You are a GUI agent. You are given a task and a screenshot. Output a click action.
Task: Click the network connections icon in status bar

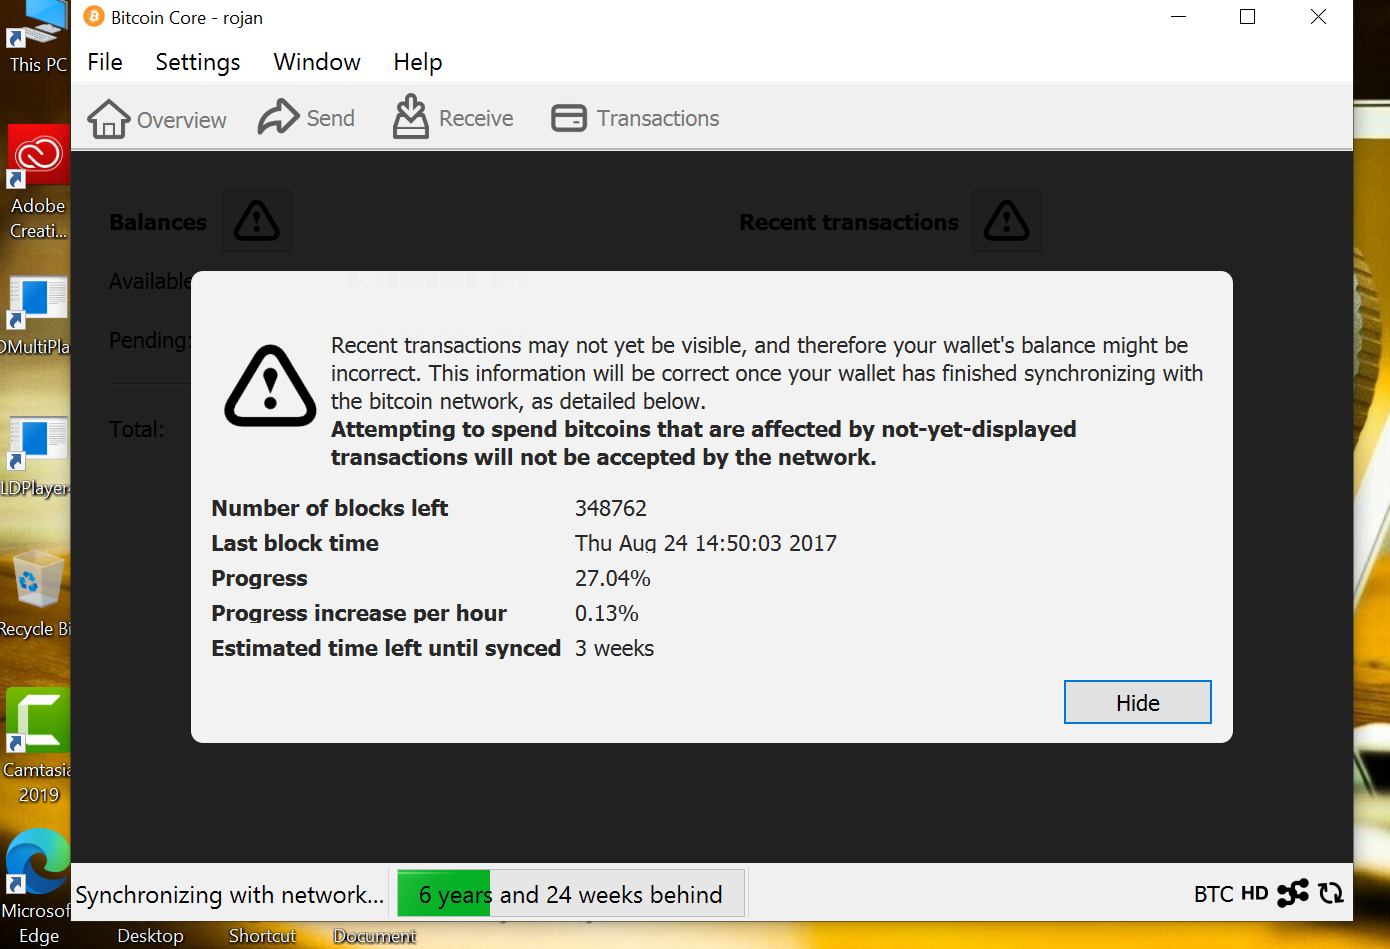[x=1292, y=893]
